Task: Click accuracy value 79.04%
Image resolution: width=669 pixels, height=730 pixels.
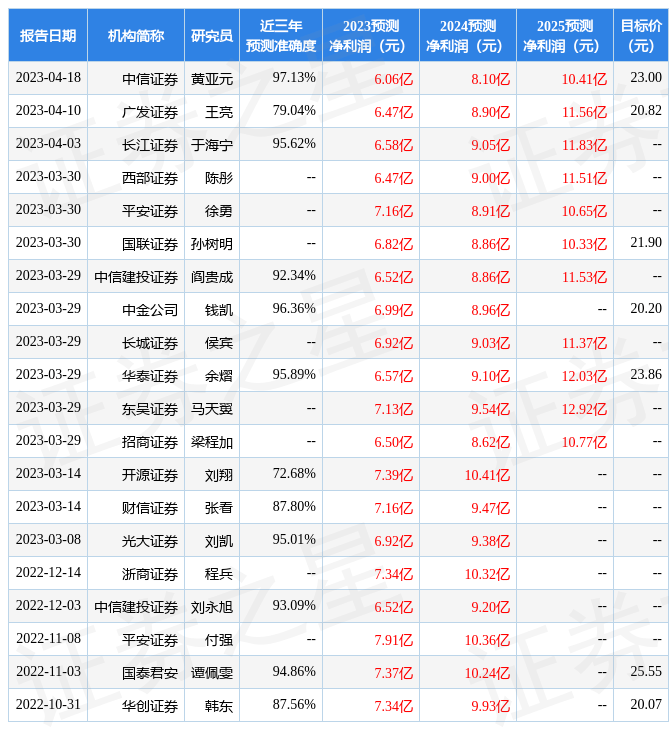Action: tap(294, 111)
